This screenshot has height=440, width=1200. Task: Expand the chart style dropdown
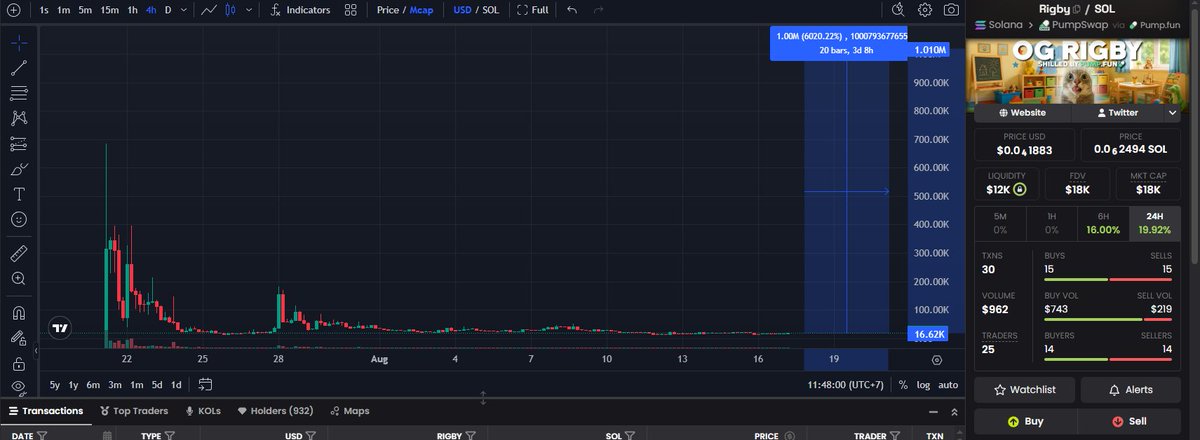pyautogui.click(x=248, y=10)
